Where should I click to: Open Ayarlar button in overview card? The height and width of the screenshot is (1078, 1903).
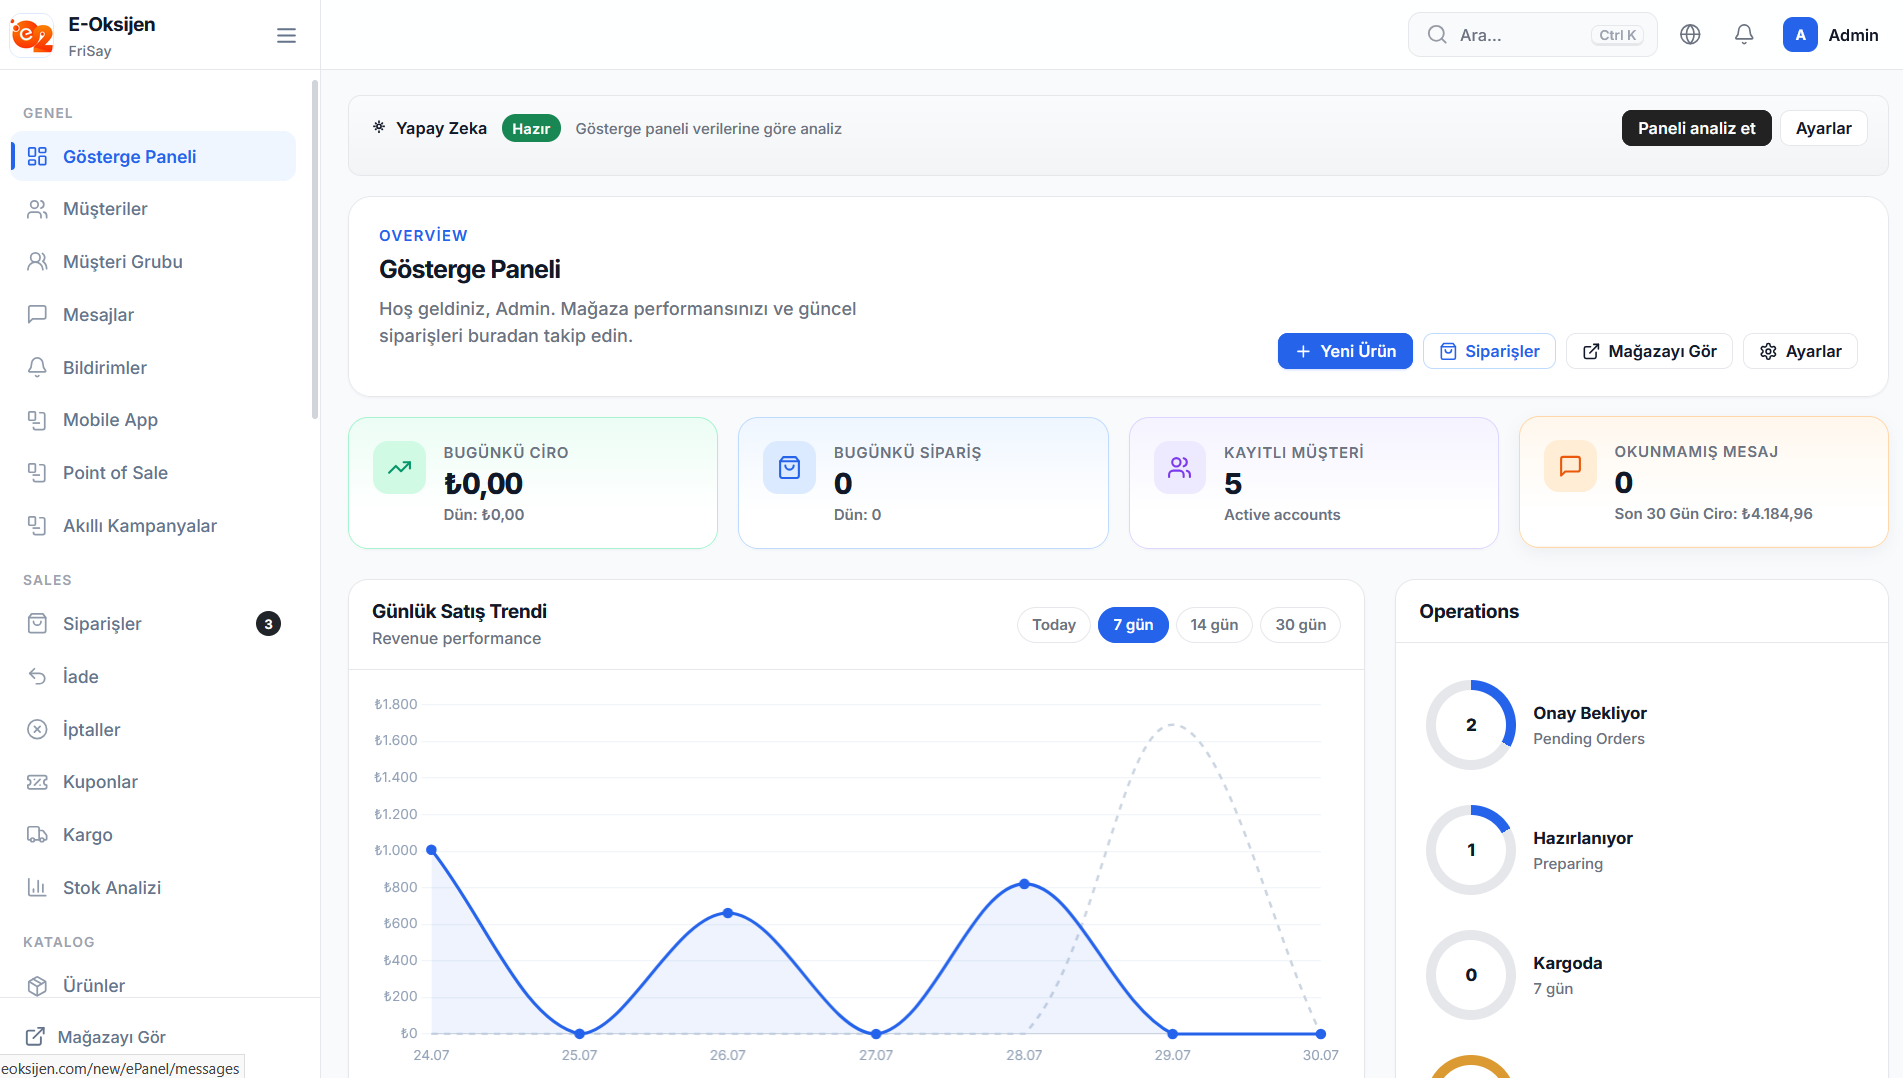tap(1800, 351)
